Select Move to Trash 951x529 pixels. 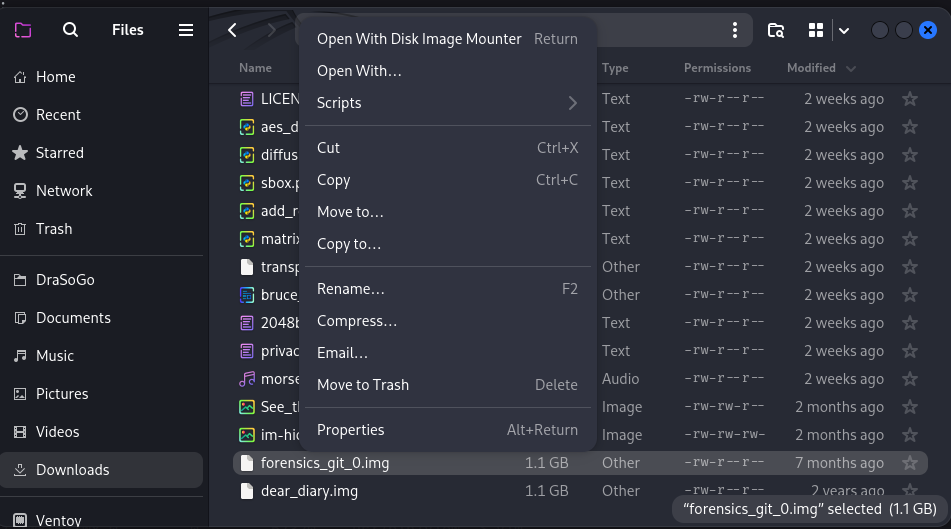click(448, 385)
